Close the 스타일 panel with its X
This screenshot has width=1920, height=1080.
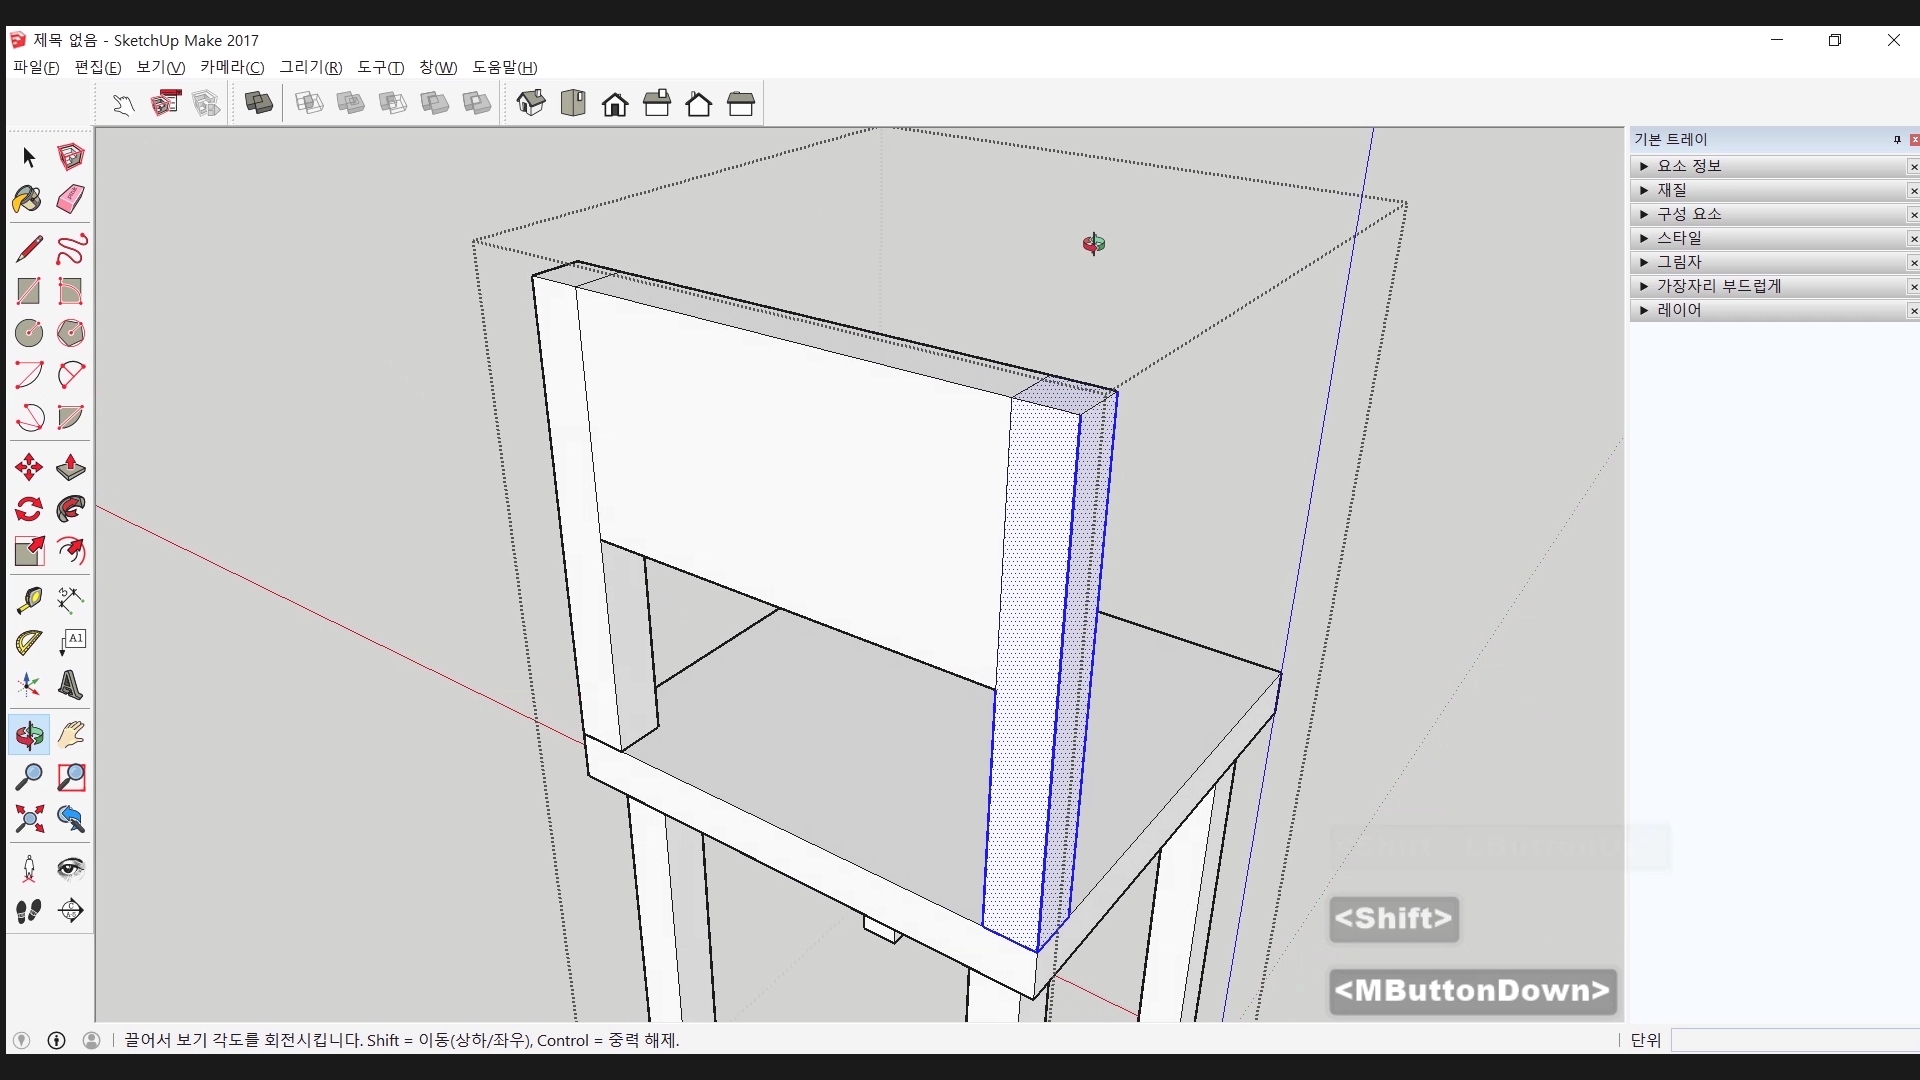pos(1913,238)
